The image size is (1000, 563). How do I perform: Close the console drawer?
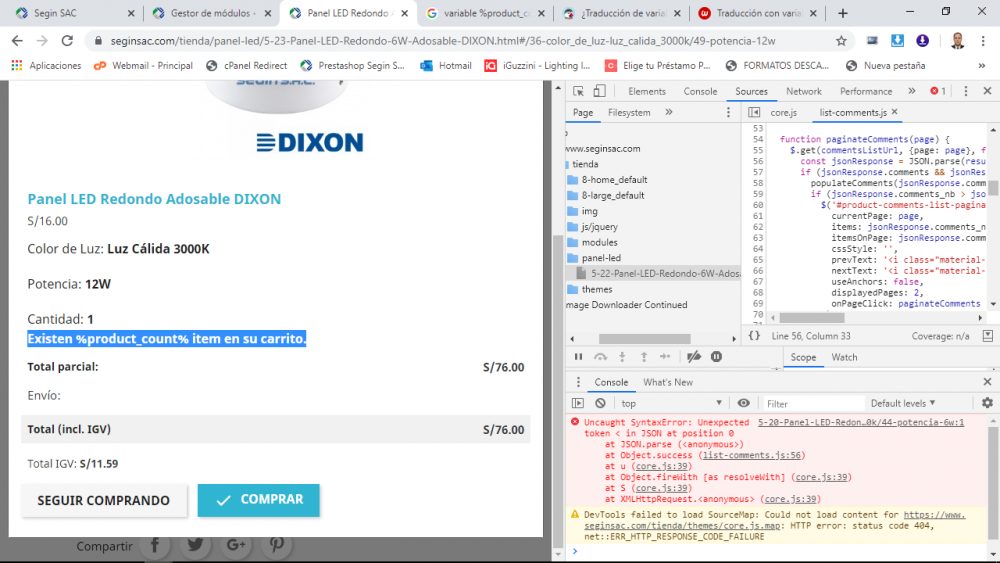987,382
